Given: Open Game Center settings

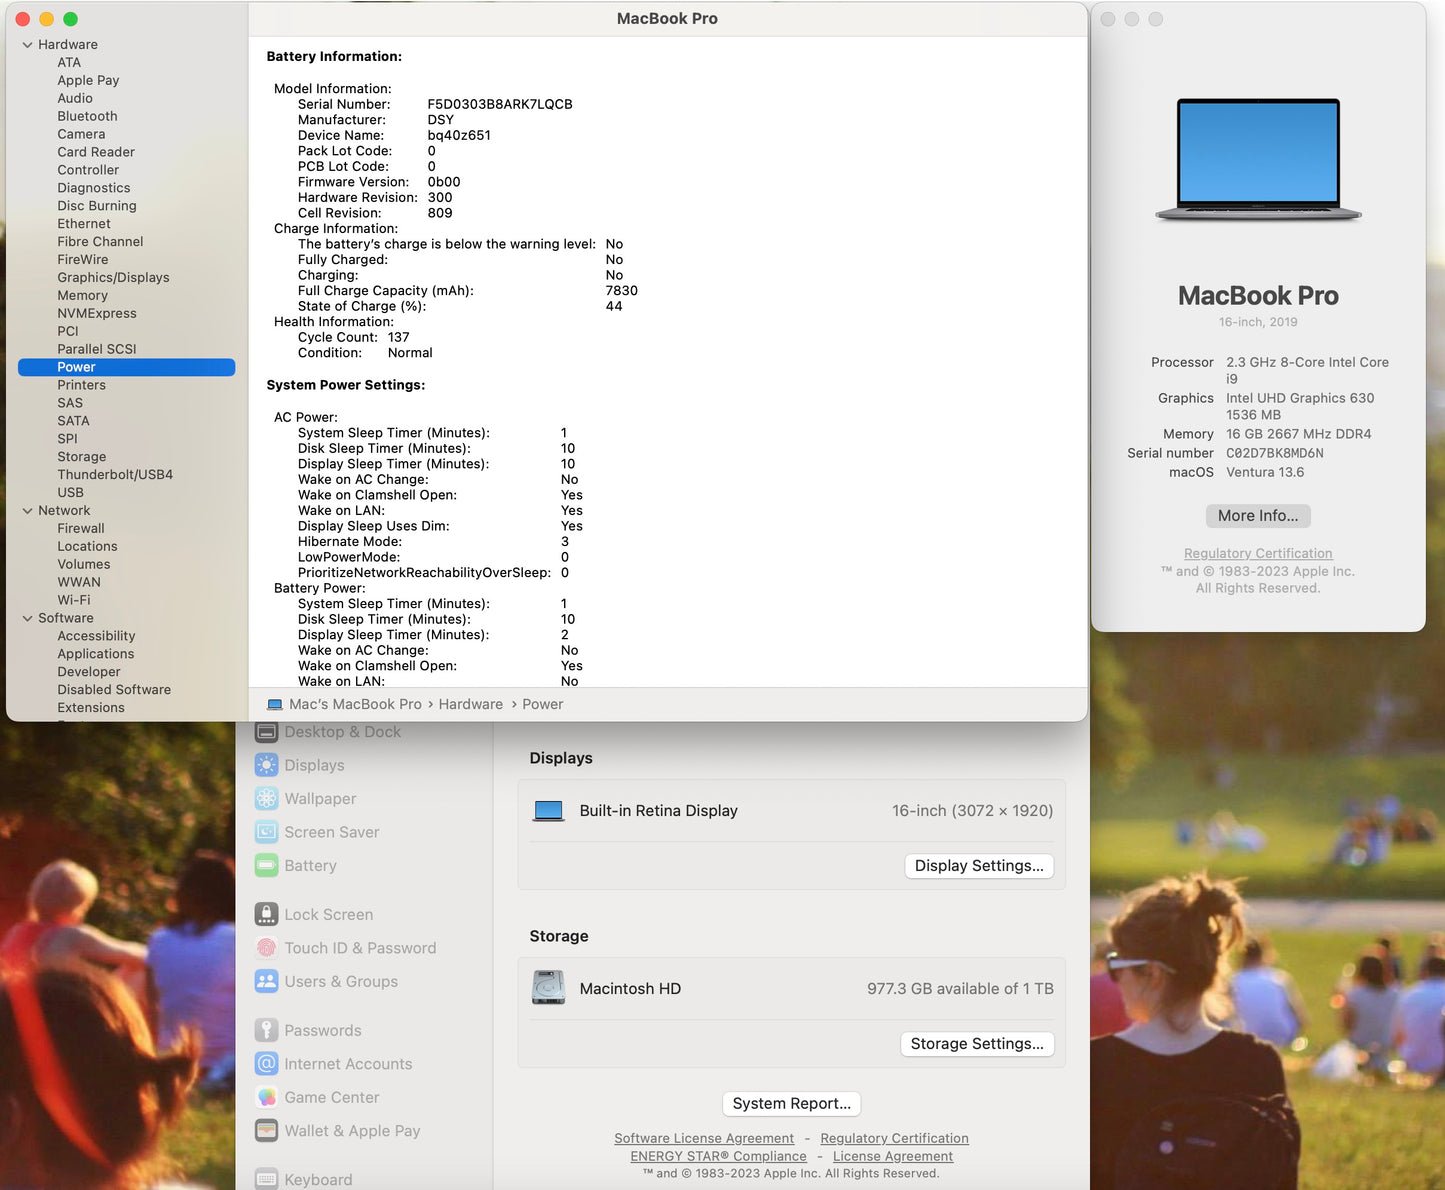Looking at the screenshot, I should (x=332, y=1096).
